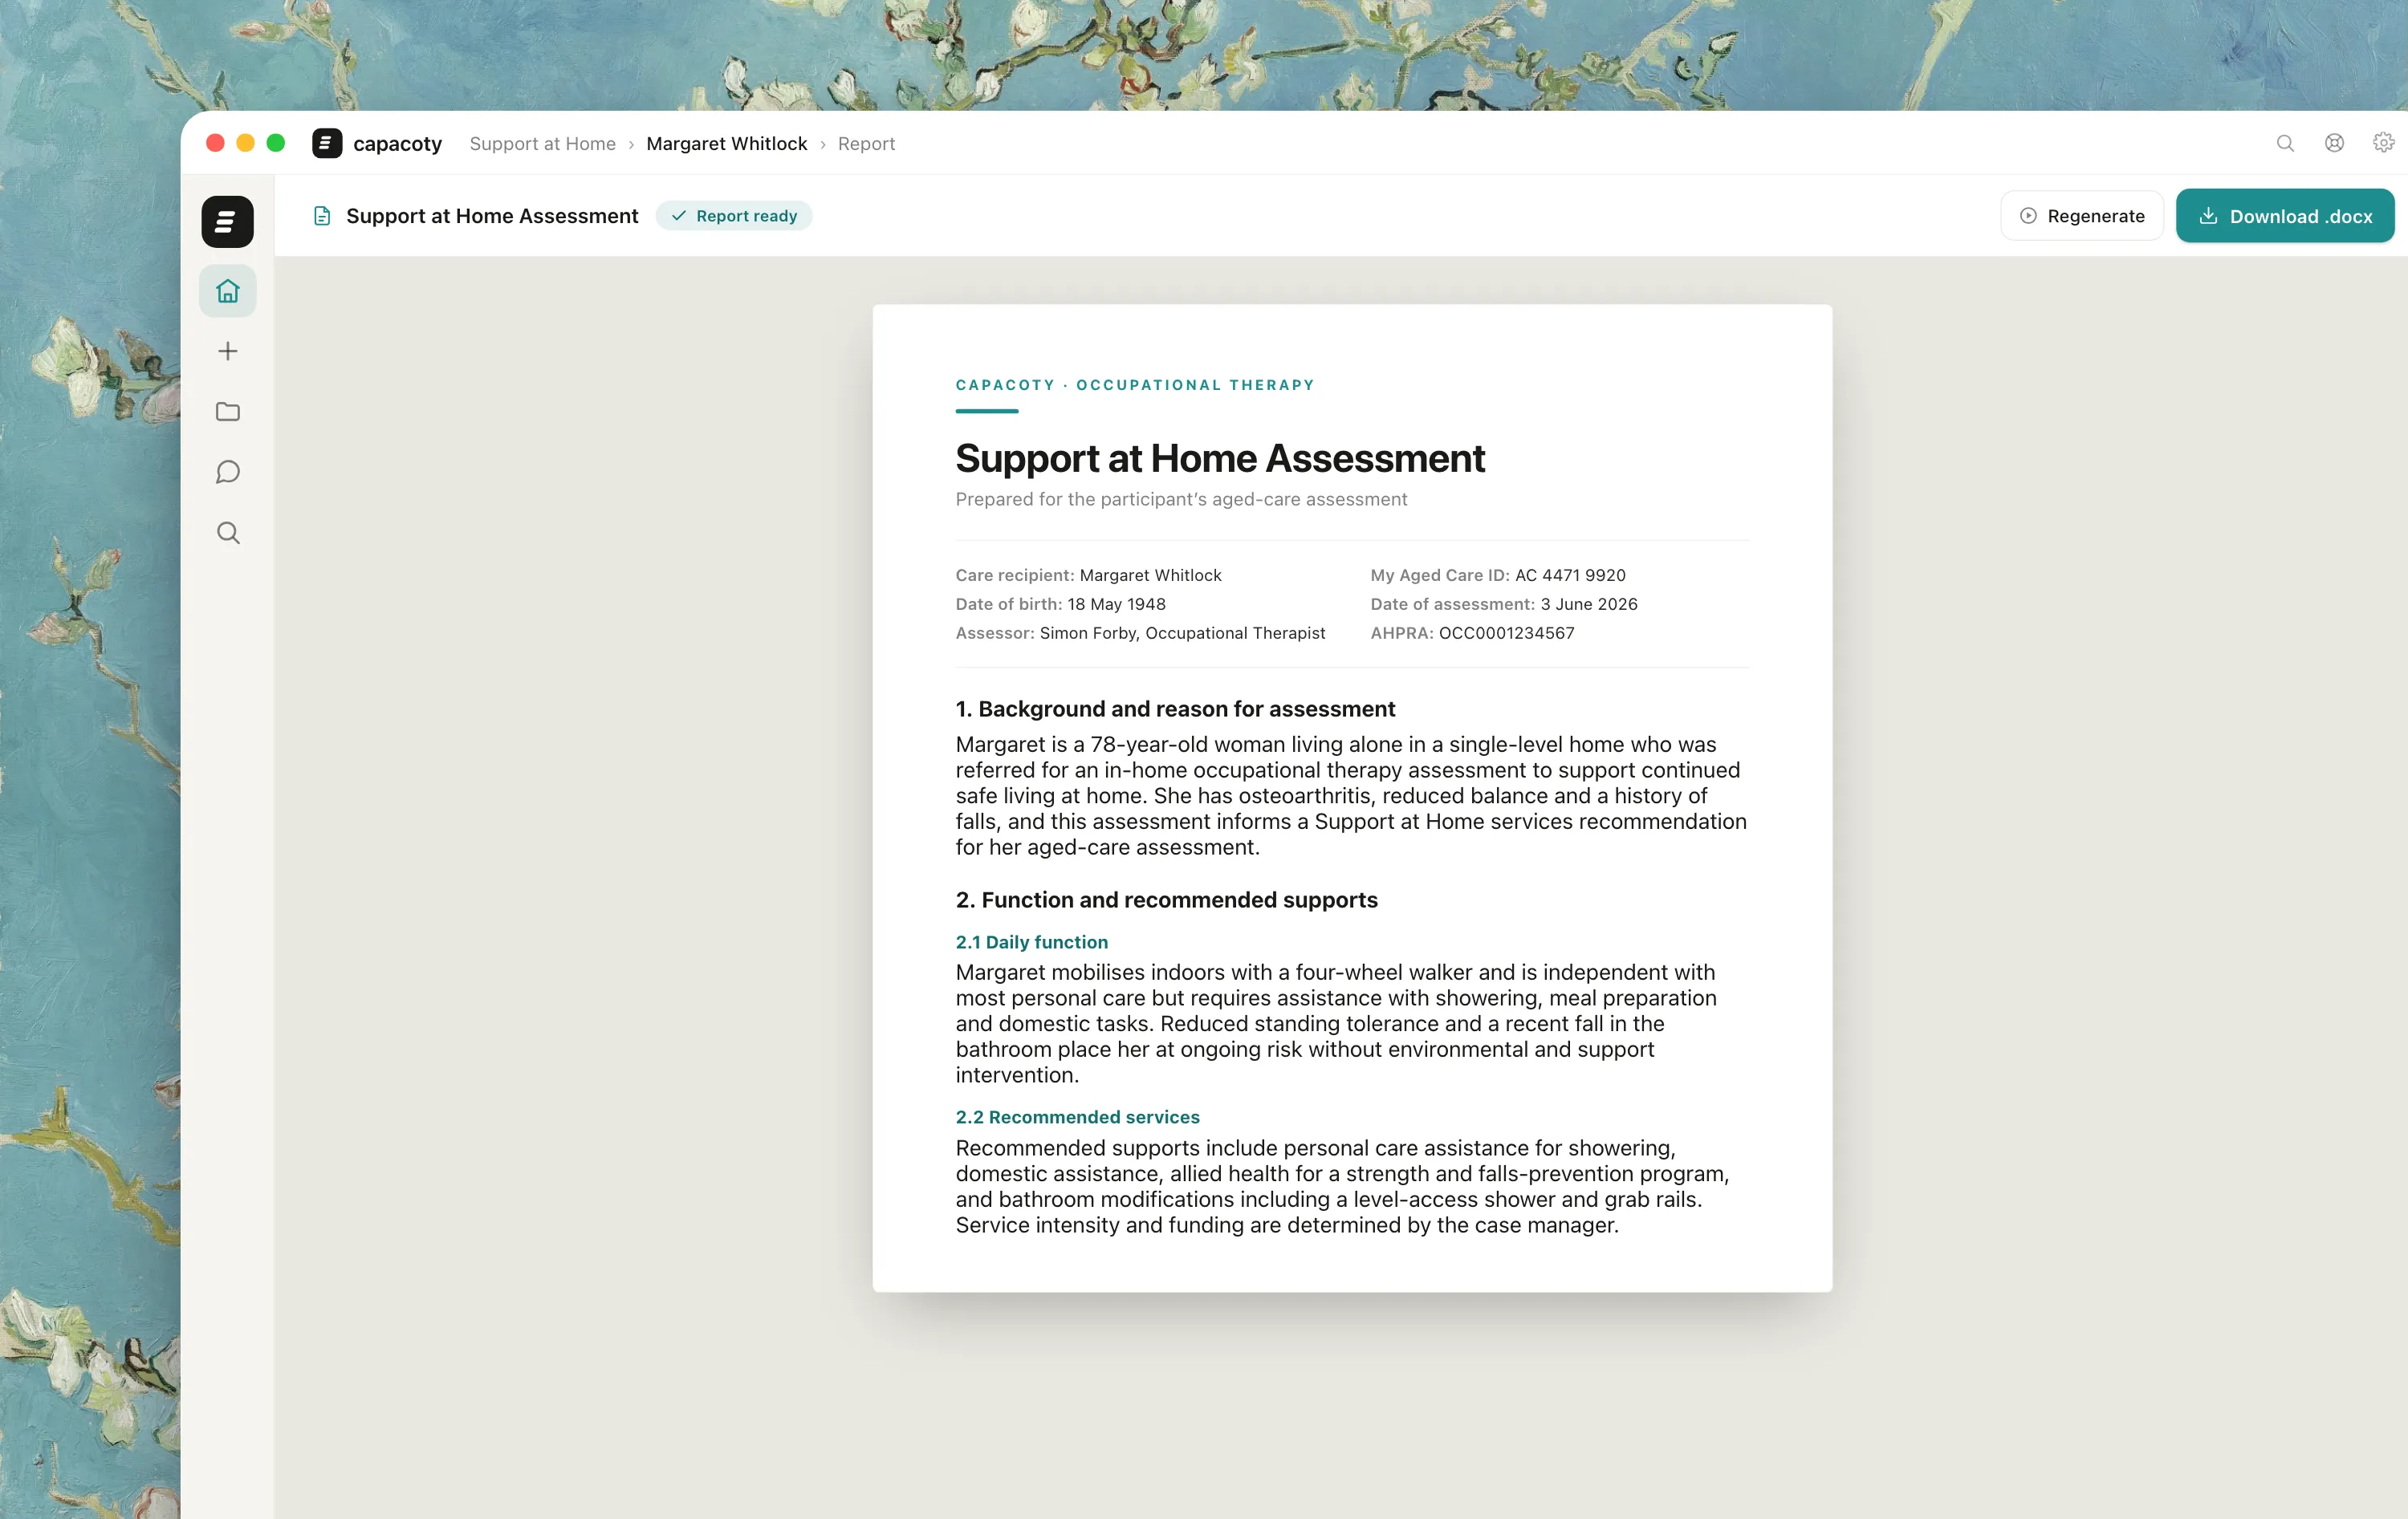The height and width of the screenshot is (1519, 2408).
Task: Click the Regenerate button
Action: point(2082,216)
